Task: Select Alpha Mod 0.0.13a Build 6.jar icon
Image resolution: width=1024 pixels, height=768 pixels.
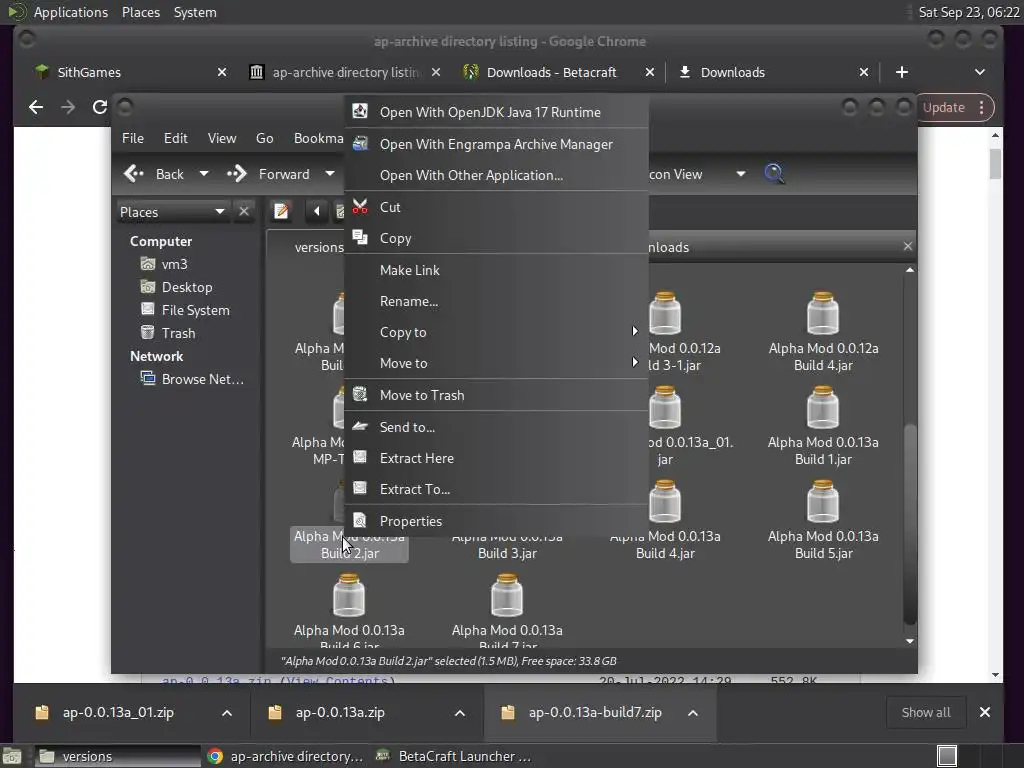Action: 349,595
